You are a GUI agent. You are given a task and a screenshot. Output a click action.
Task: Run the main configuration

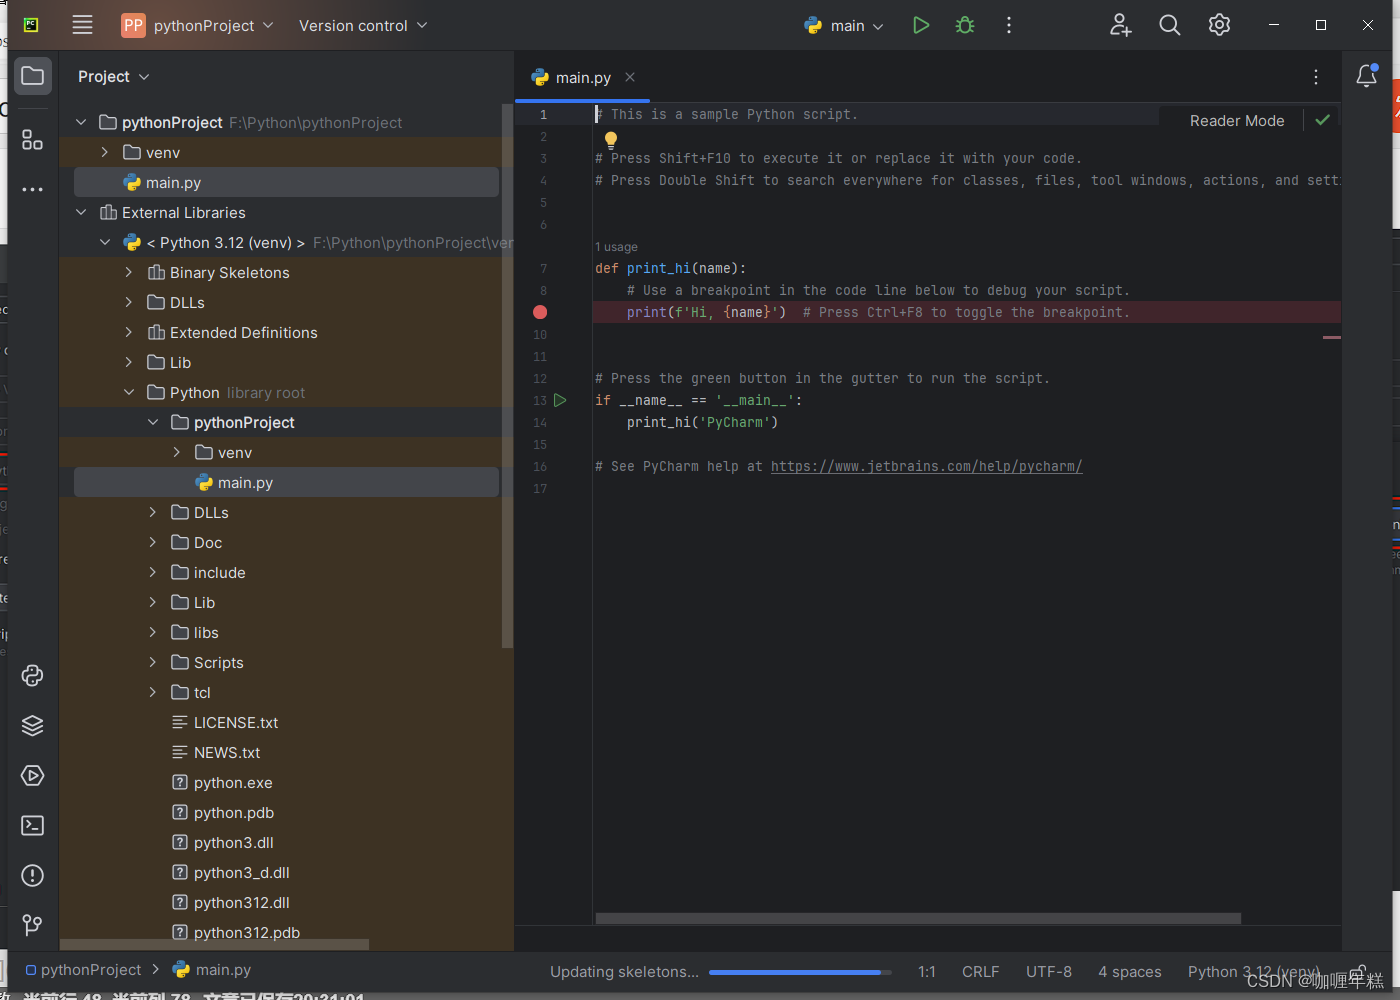point(921,25)
